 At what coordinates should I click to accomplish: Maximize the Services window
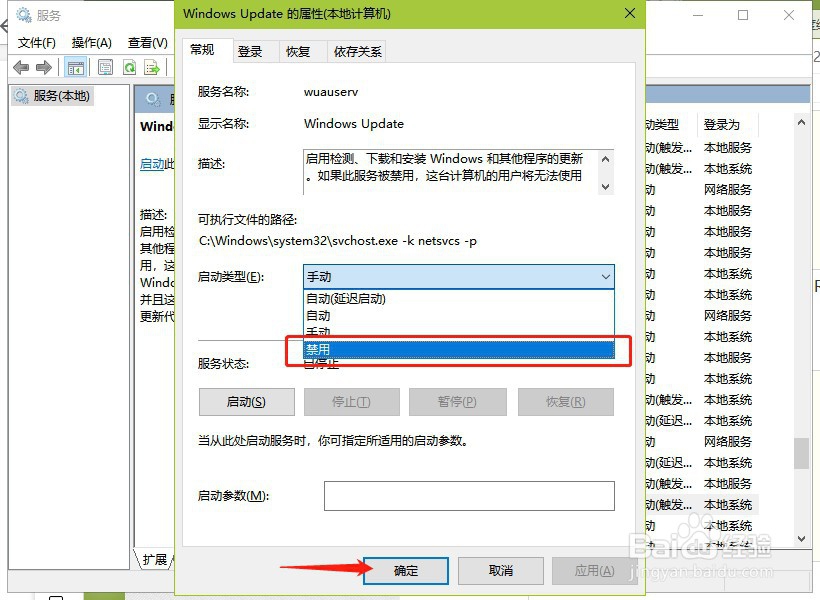coord(743,15)
